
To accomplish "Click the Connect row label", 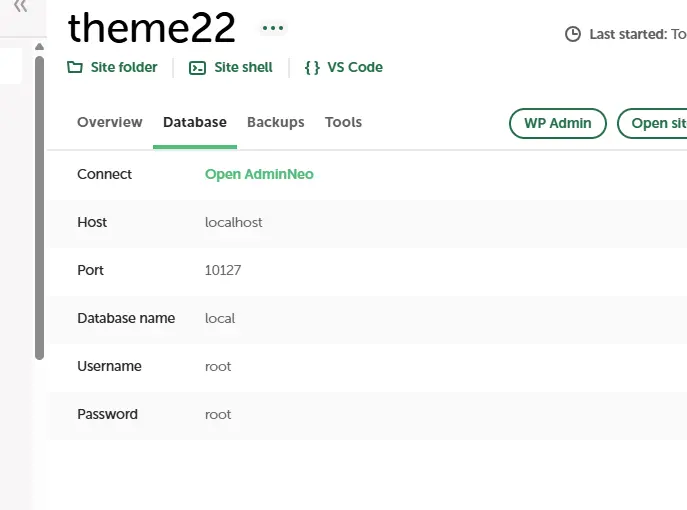I will click(x=104, y=174).
